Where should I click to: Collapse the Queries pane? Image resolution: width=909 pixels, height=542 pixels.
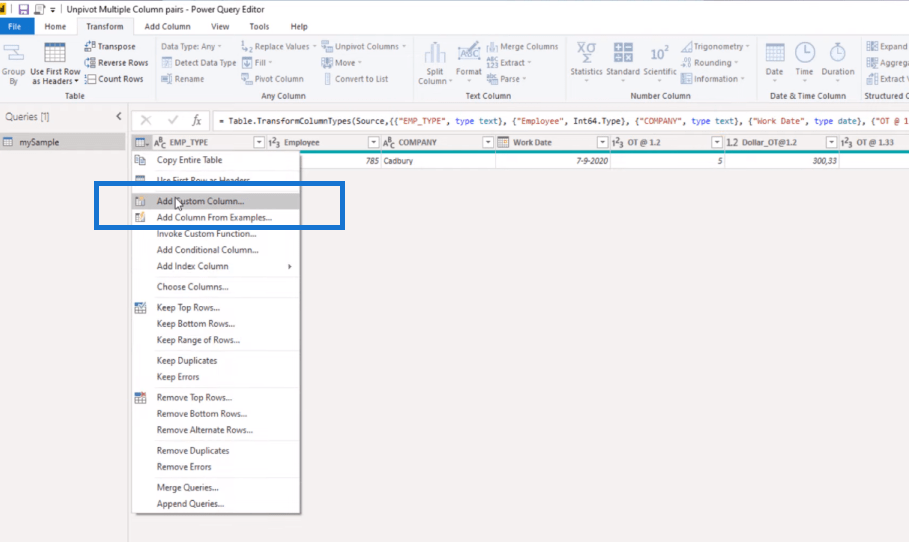click(x=119, y=117)
